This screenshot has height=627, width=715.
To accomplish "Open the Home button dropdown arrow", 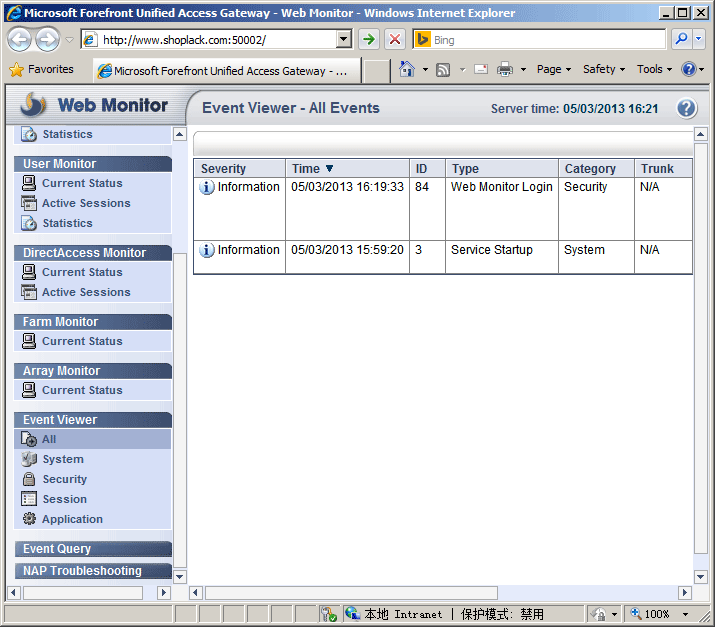I will click(x=425, y=70).
